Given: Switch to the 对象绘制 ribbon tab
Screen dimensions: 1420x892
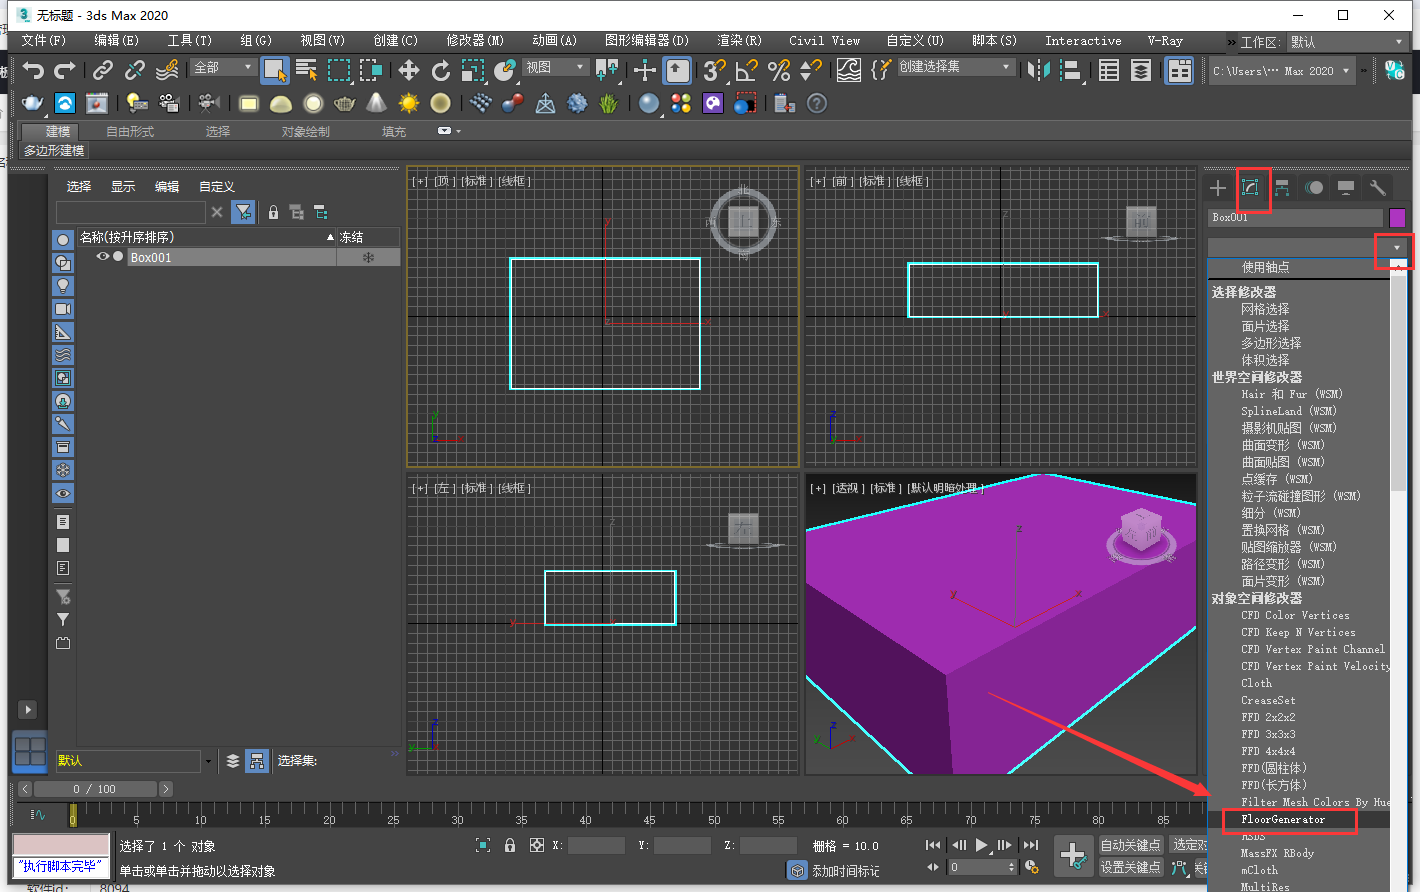Looking at the screenshot, I should click(x=305, y=132).
